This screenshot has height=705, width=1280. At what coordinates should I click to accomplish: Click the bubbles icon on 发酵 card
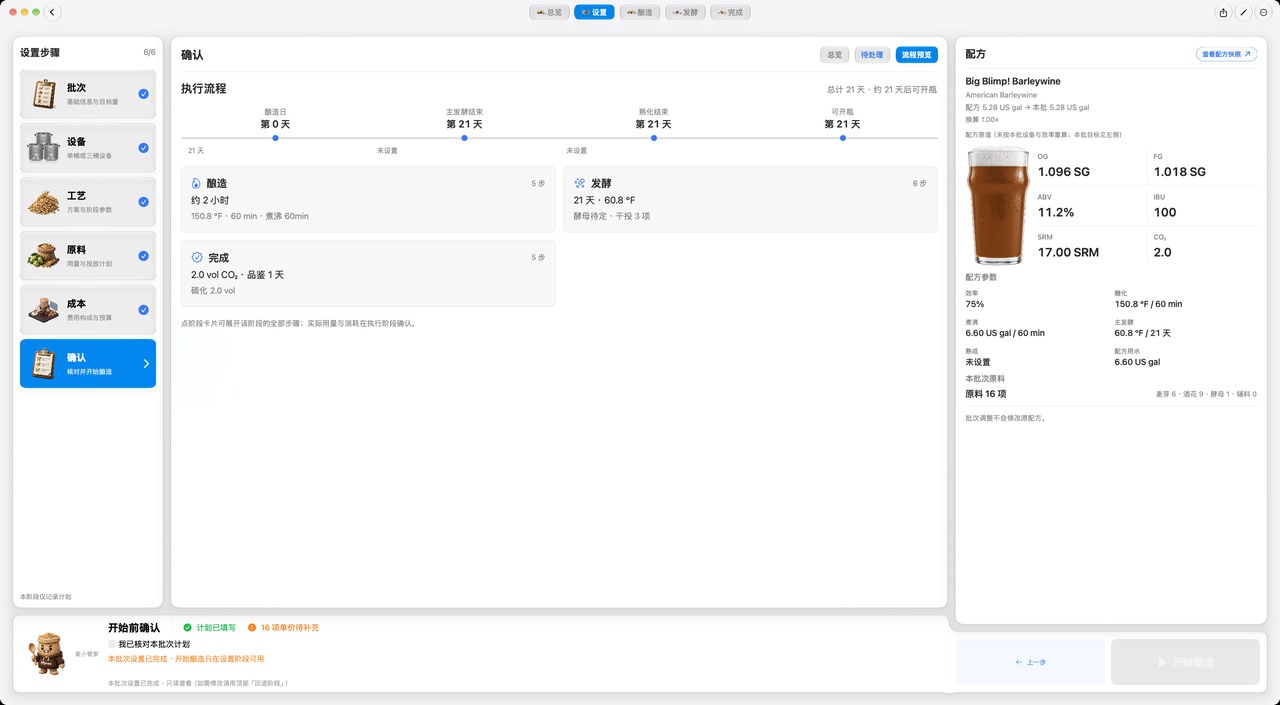point(579,184)
